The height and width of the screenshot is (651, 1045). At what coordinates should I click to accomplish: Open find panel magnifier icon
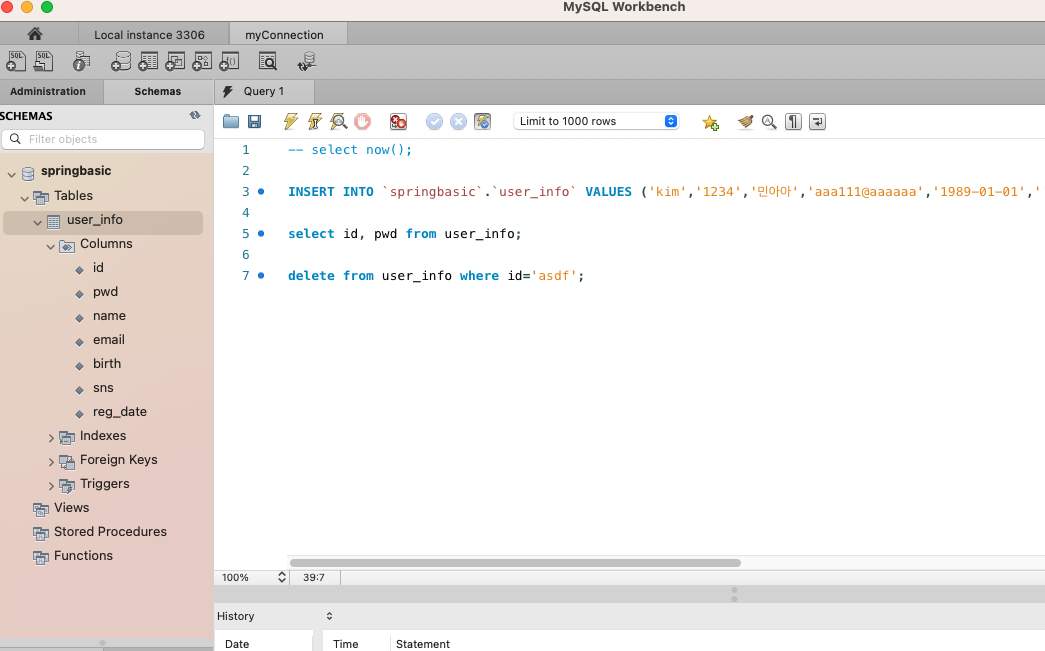[x=769, y=122]
